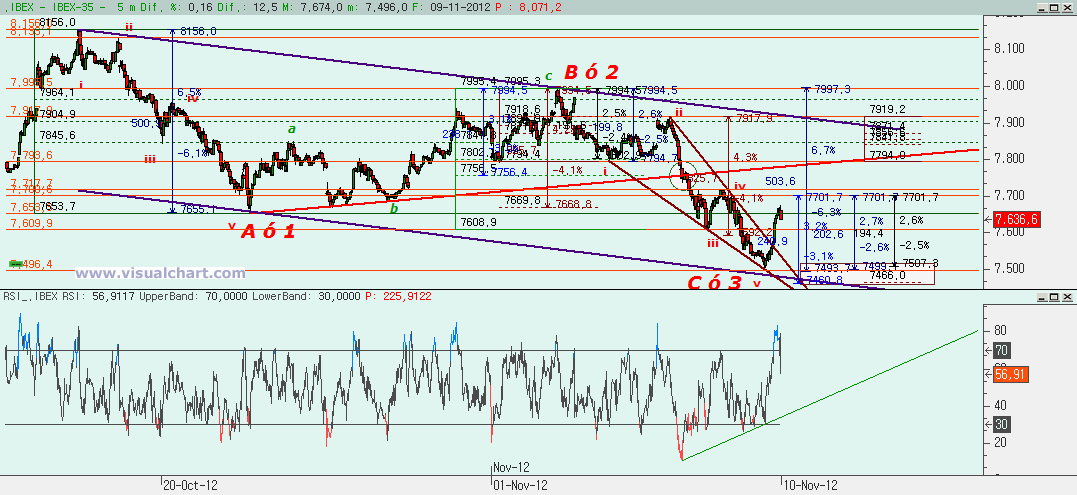Click the 20 level on RSI axis
1077x495 pixels.
[x=1000, y=441]
